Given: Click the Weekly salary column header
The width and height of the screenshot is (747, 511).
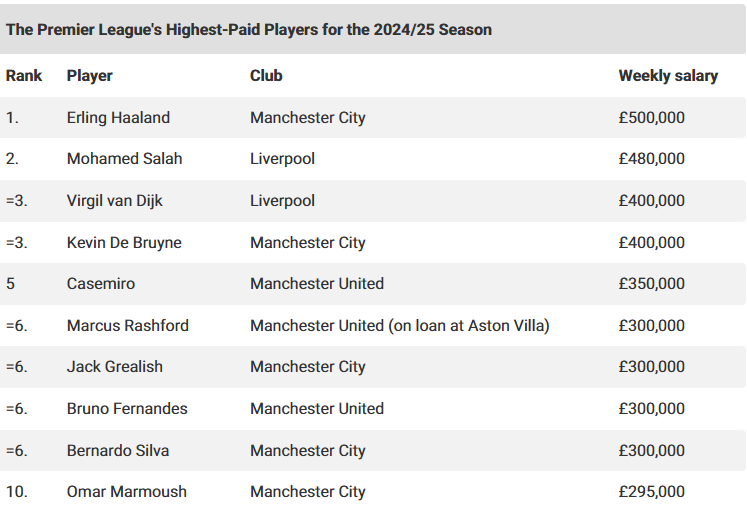Looking at the screenshot, I should tap(668, 75).
